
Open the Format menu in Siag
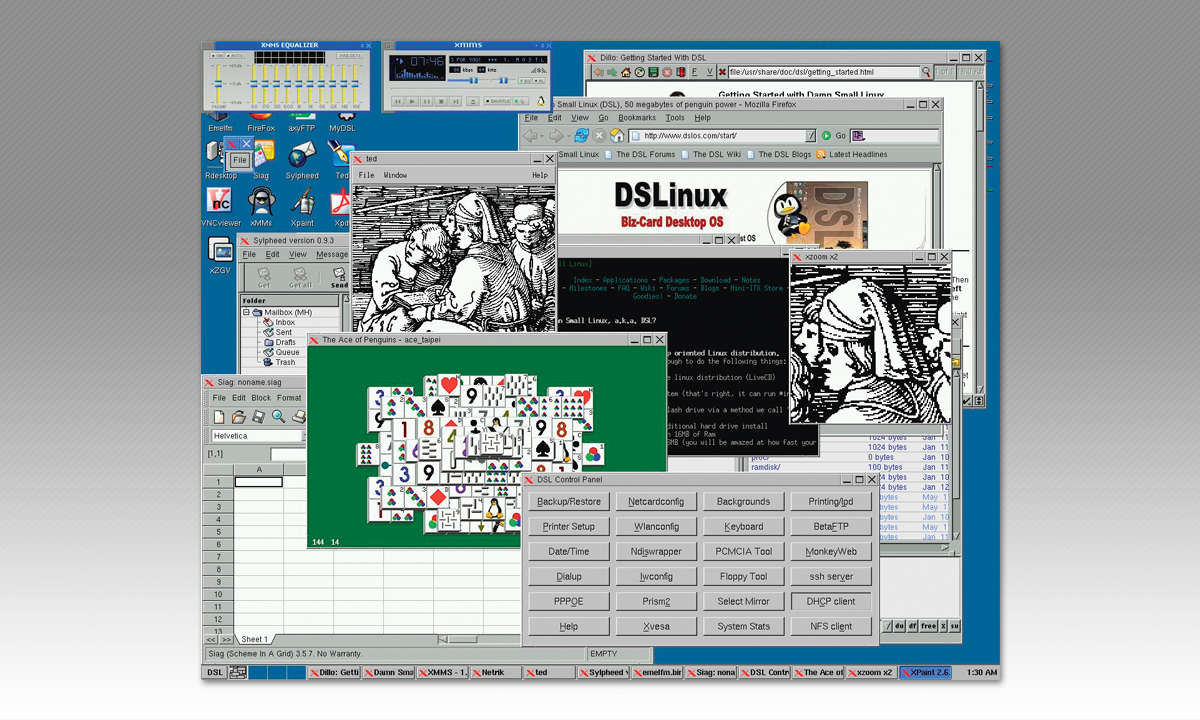[289, 398]
